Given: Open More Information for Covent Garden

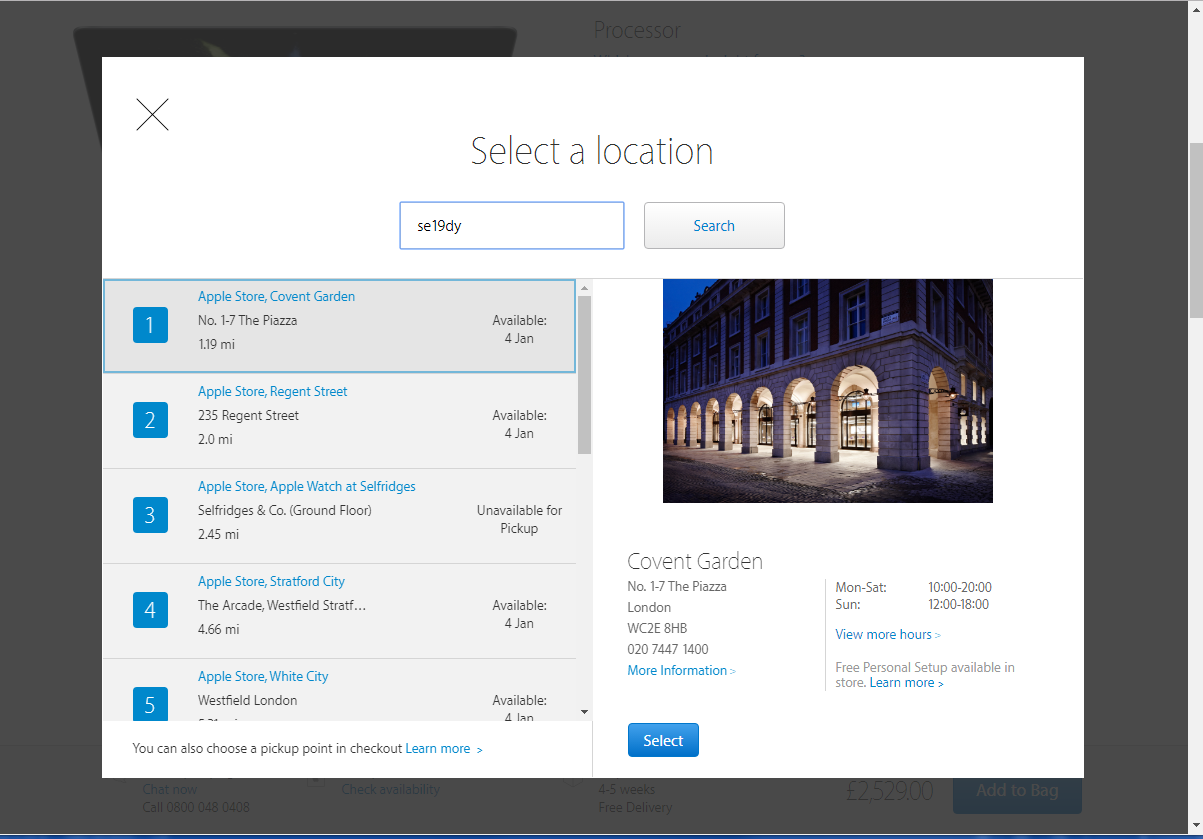Looking at the screenshot, I should click(x=681, y=670).
